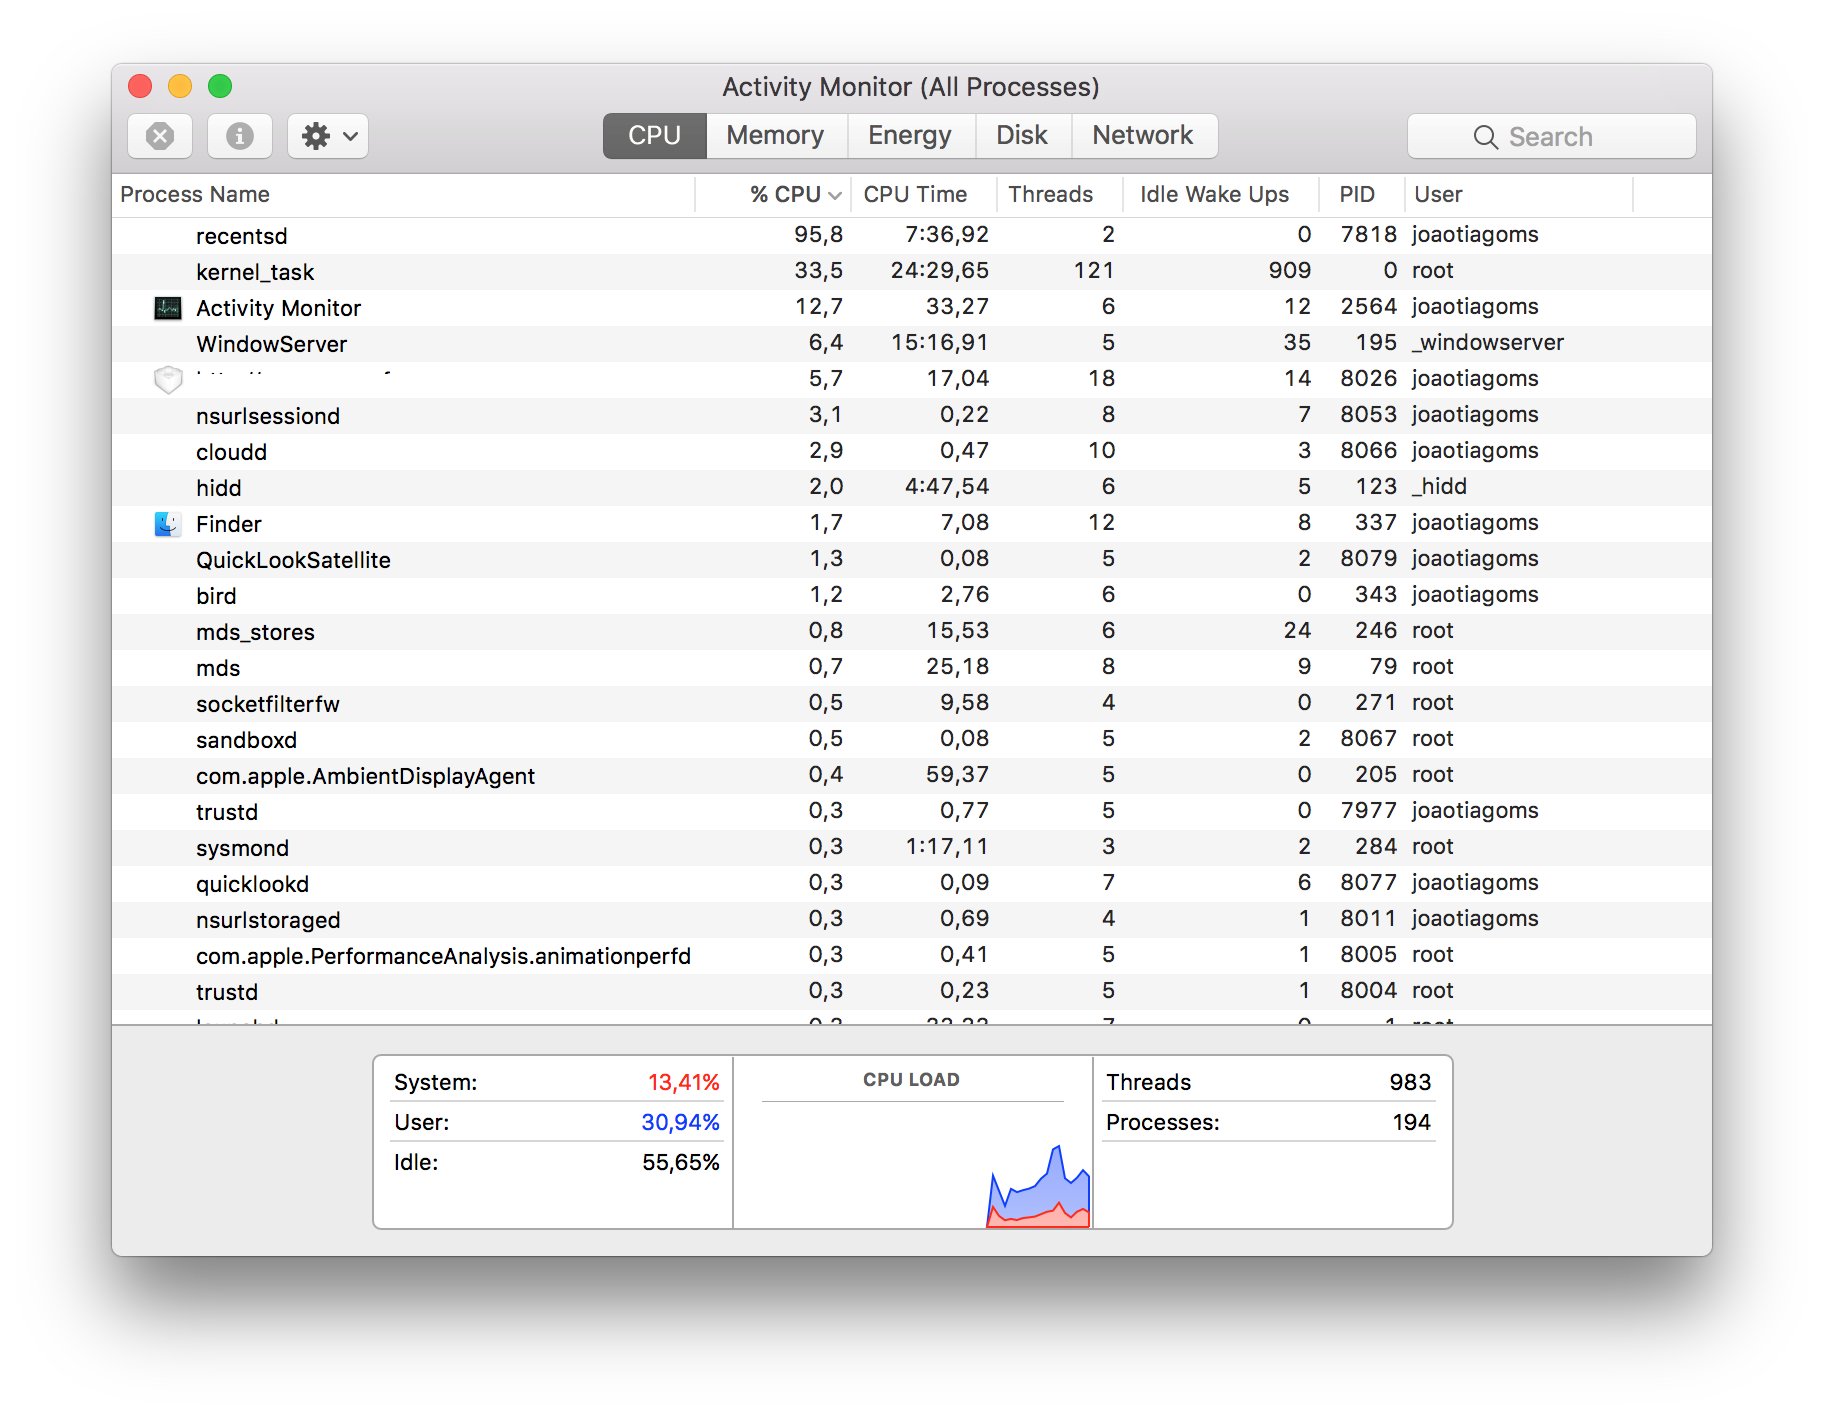The height and width of the screenshot is (1416, 1824).
Task: Click the Activity Monitor app icon in list
Action: click(x=168, y=308)
